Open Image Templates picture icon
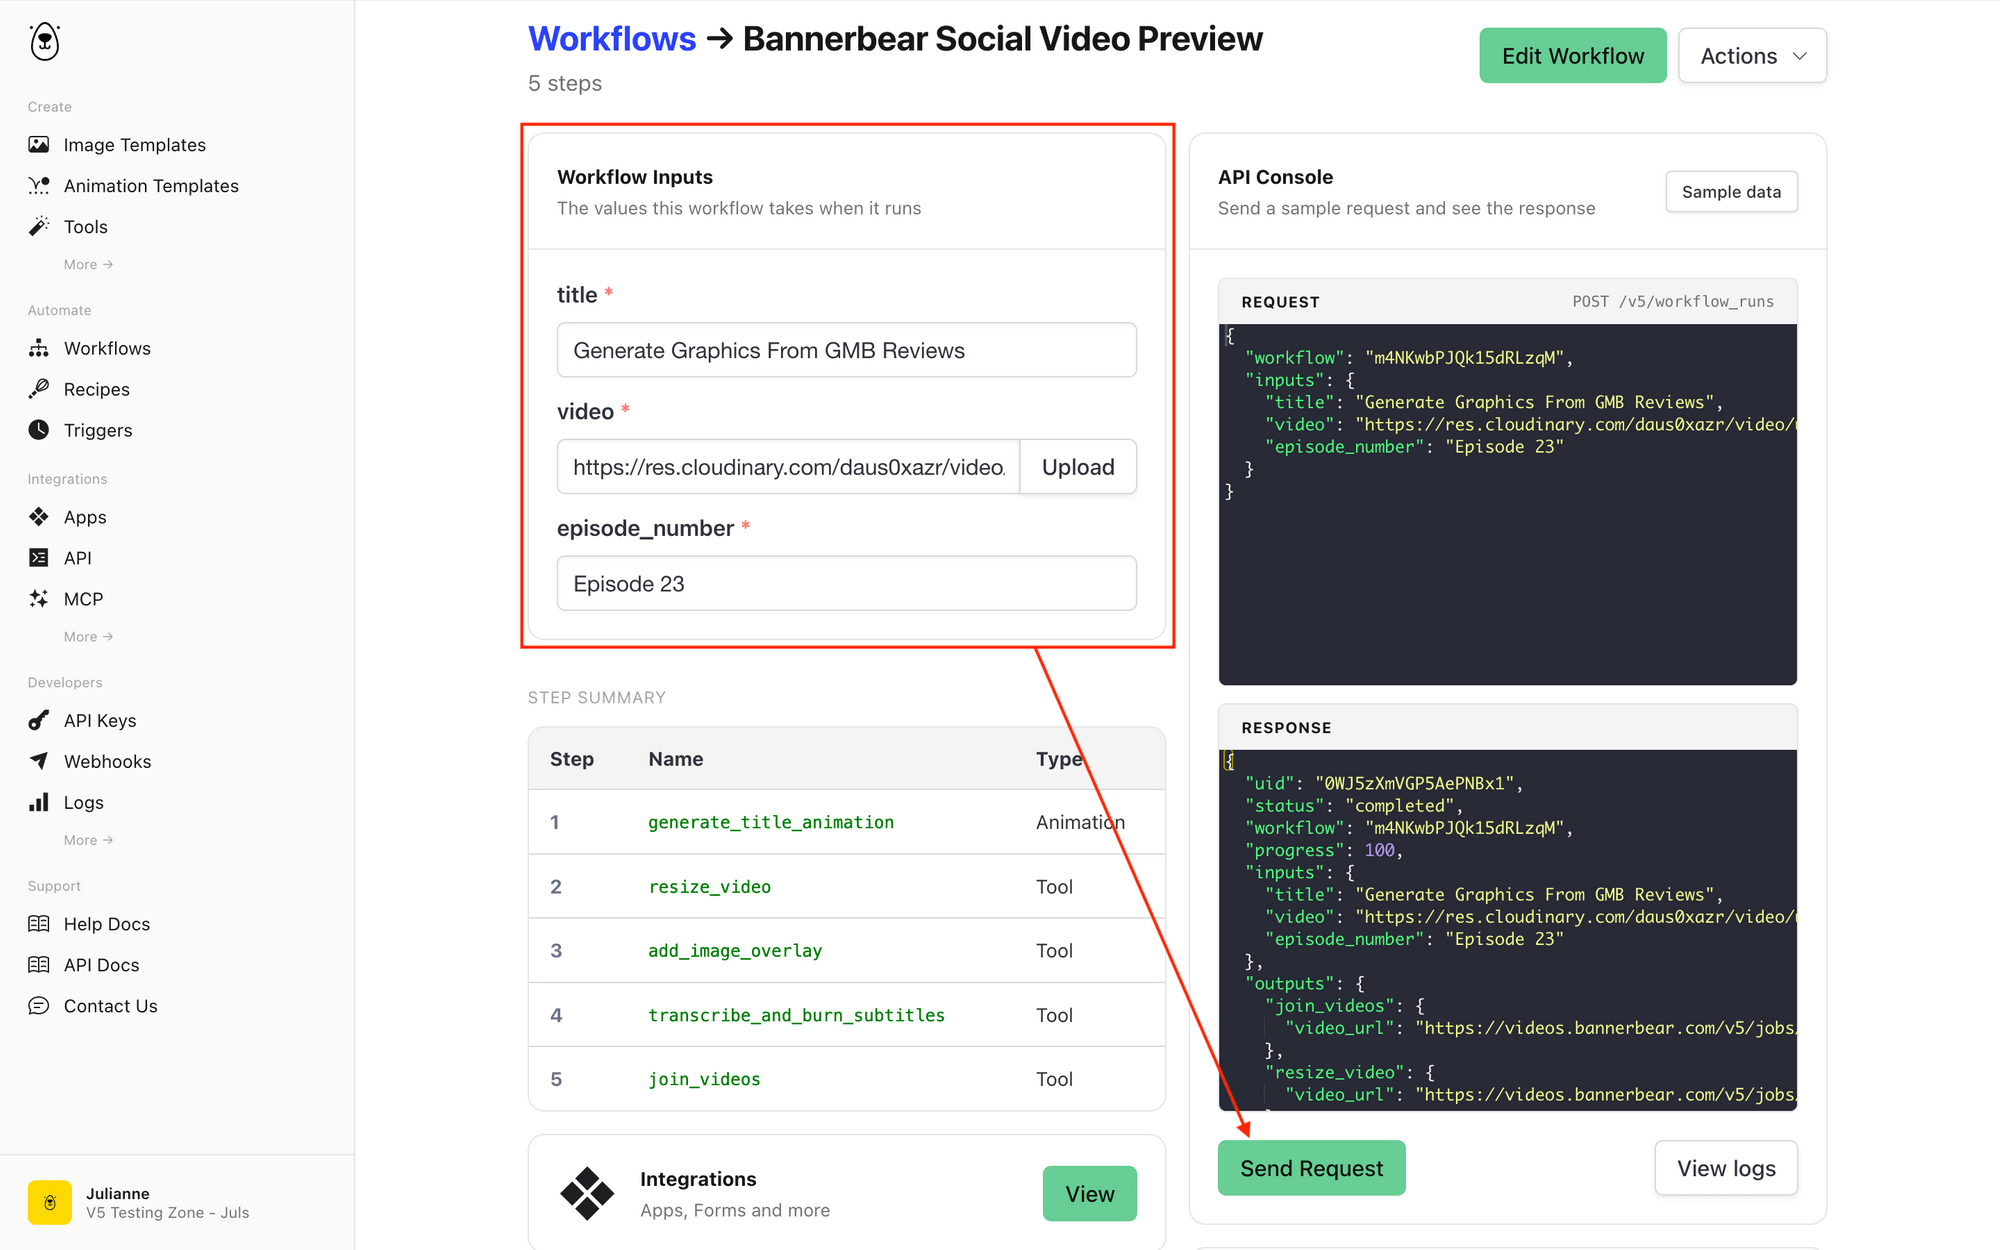2000x1250 pixels. [x=39, y=145]
